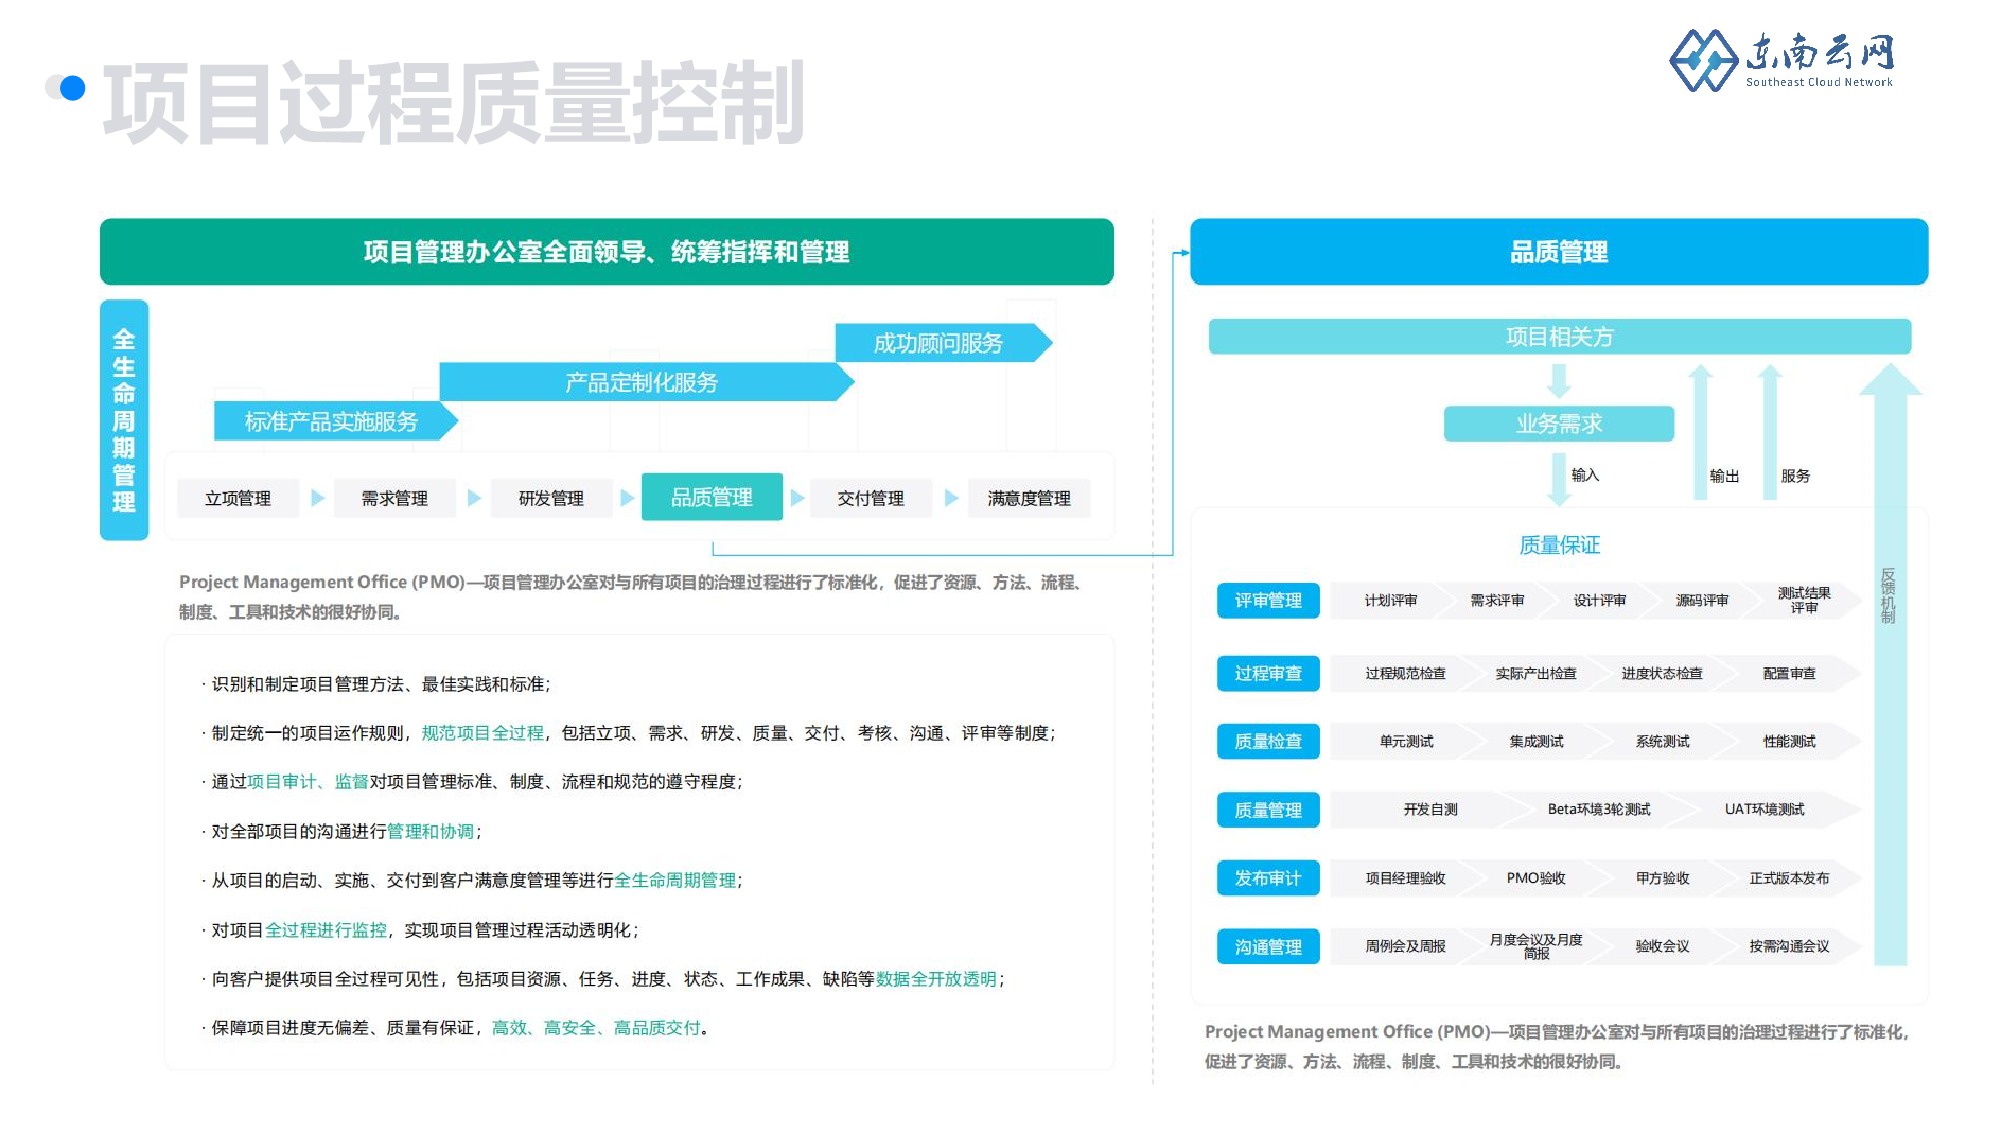Click the 配置审查 step
This screenshot has height=1125, width=2000.
(1789, 673)
